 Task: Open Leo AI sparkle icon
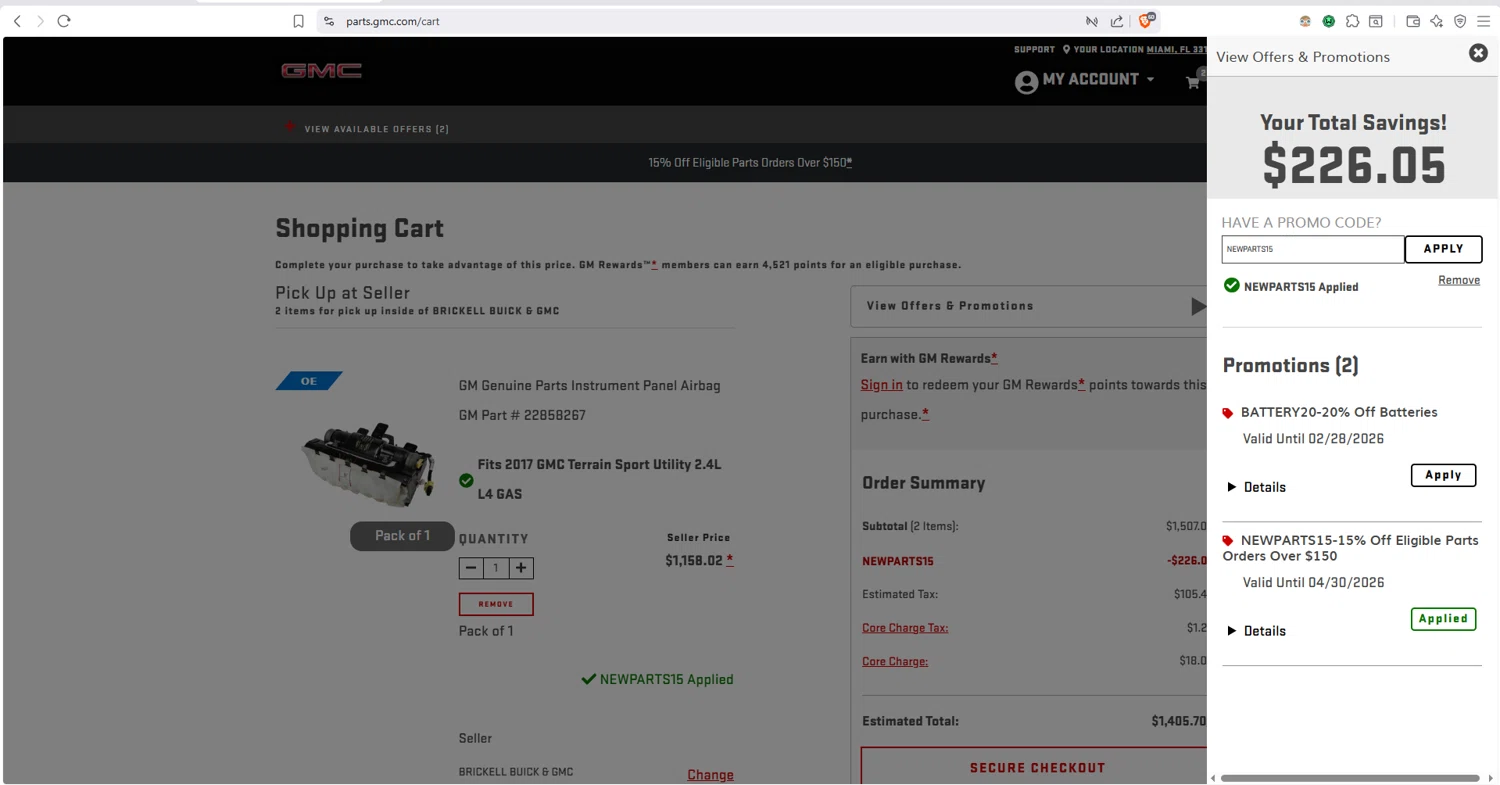[x=1437, y=21]
